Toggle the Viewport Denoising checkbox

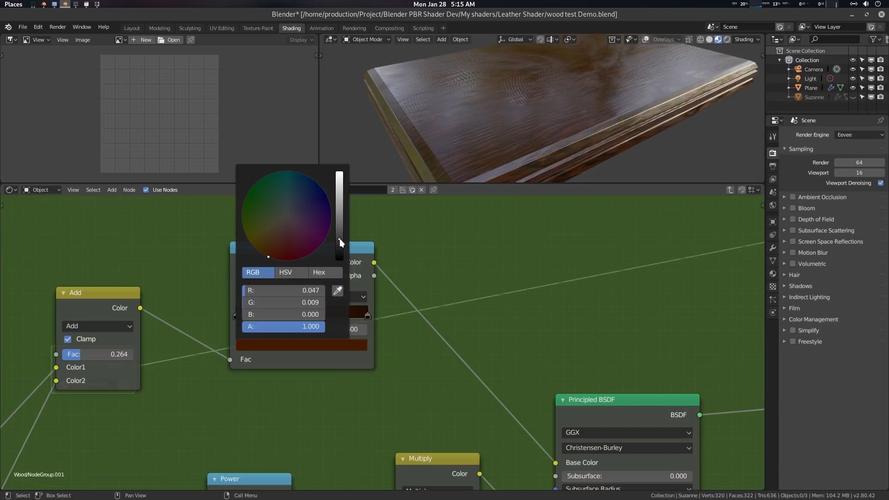tap(880, 183)
